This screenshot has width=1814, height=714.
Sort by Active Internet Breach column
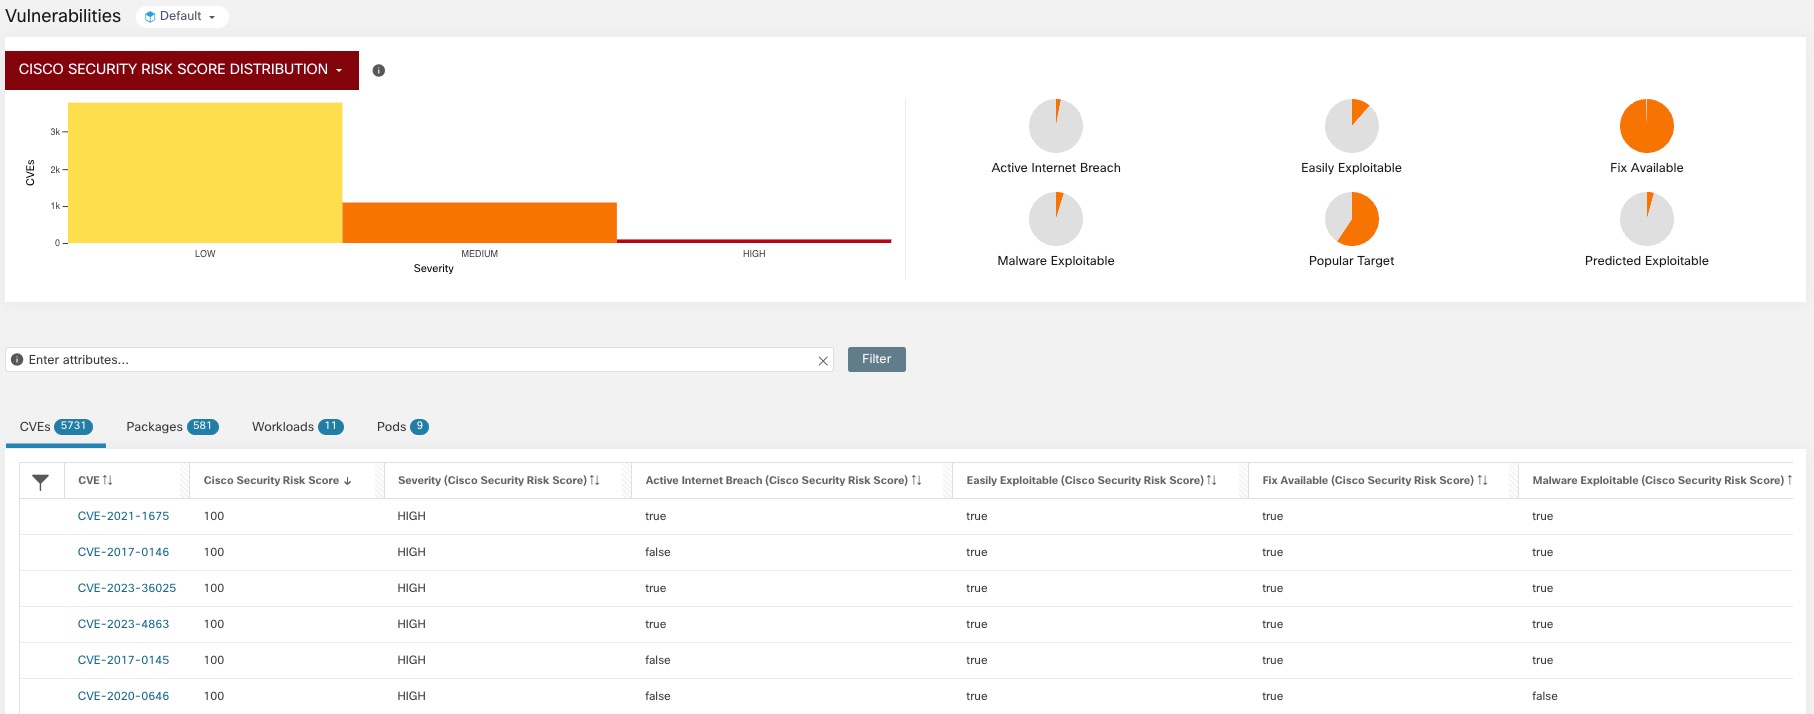pos(784,481)
